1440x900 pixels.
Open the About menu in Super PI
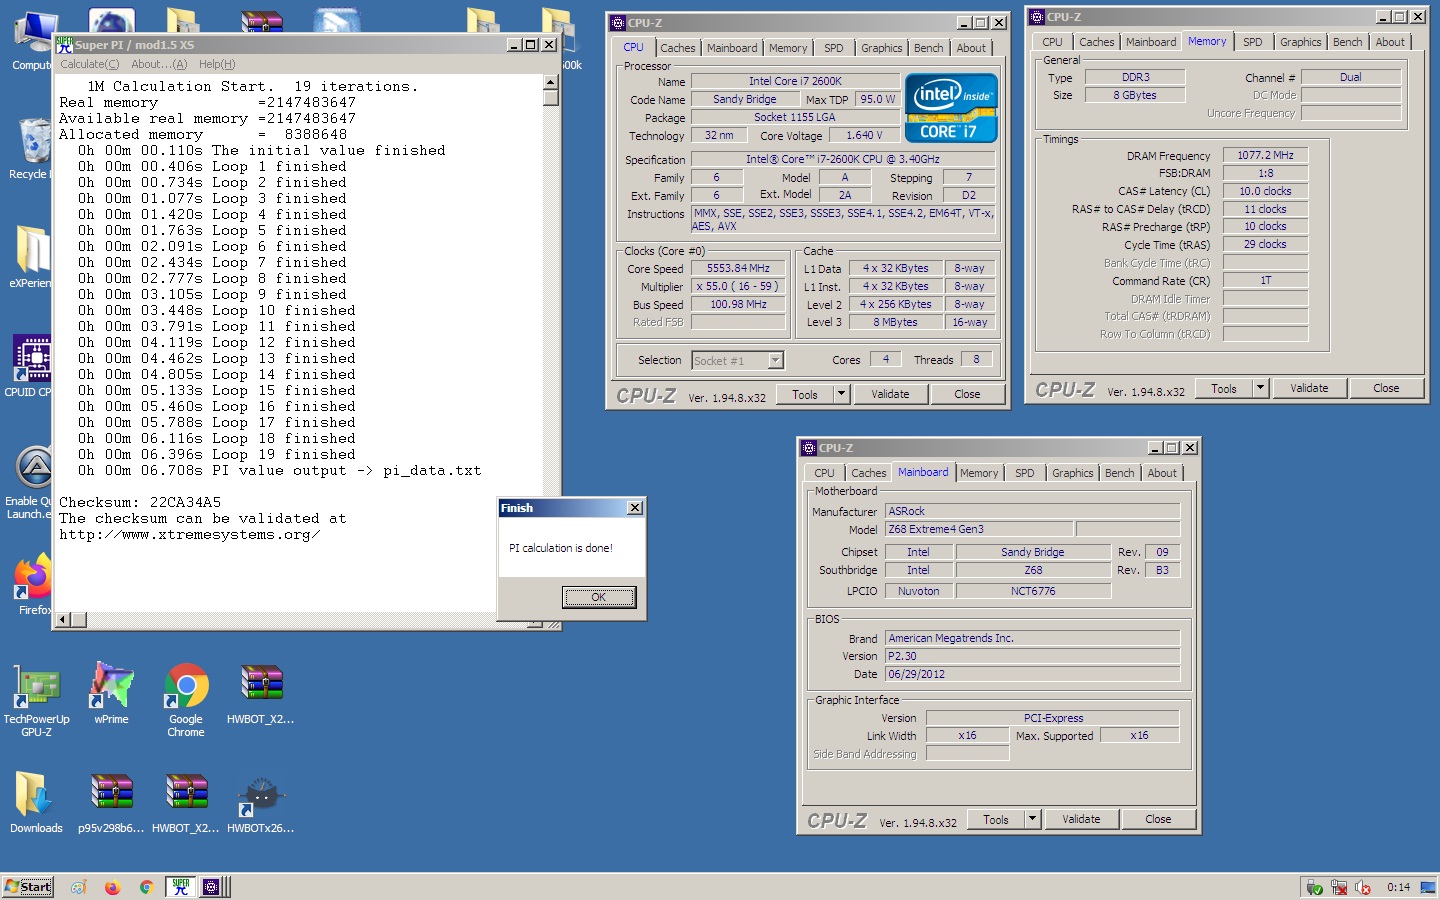[x=159, y=64]
